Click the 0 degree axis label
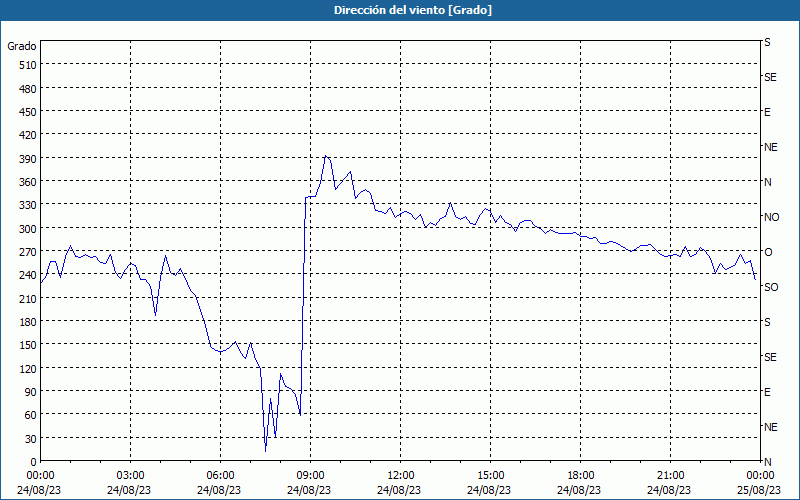This screenshot has width=800, height=500. tap(34, 462)
